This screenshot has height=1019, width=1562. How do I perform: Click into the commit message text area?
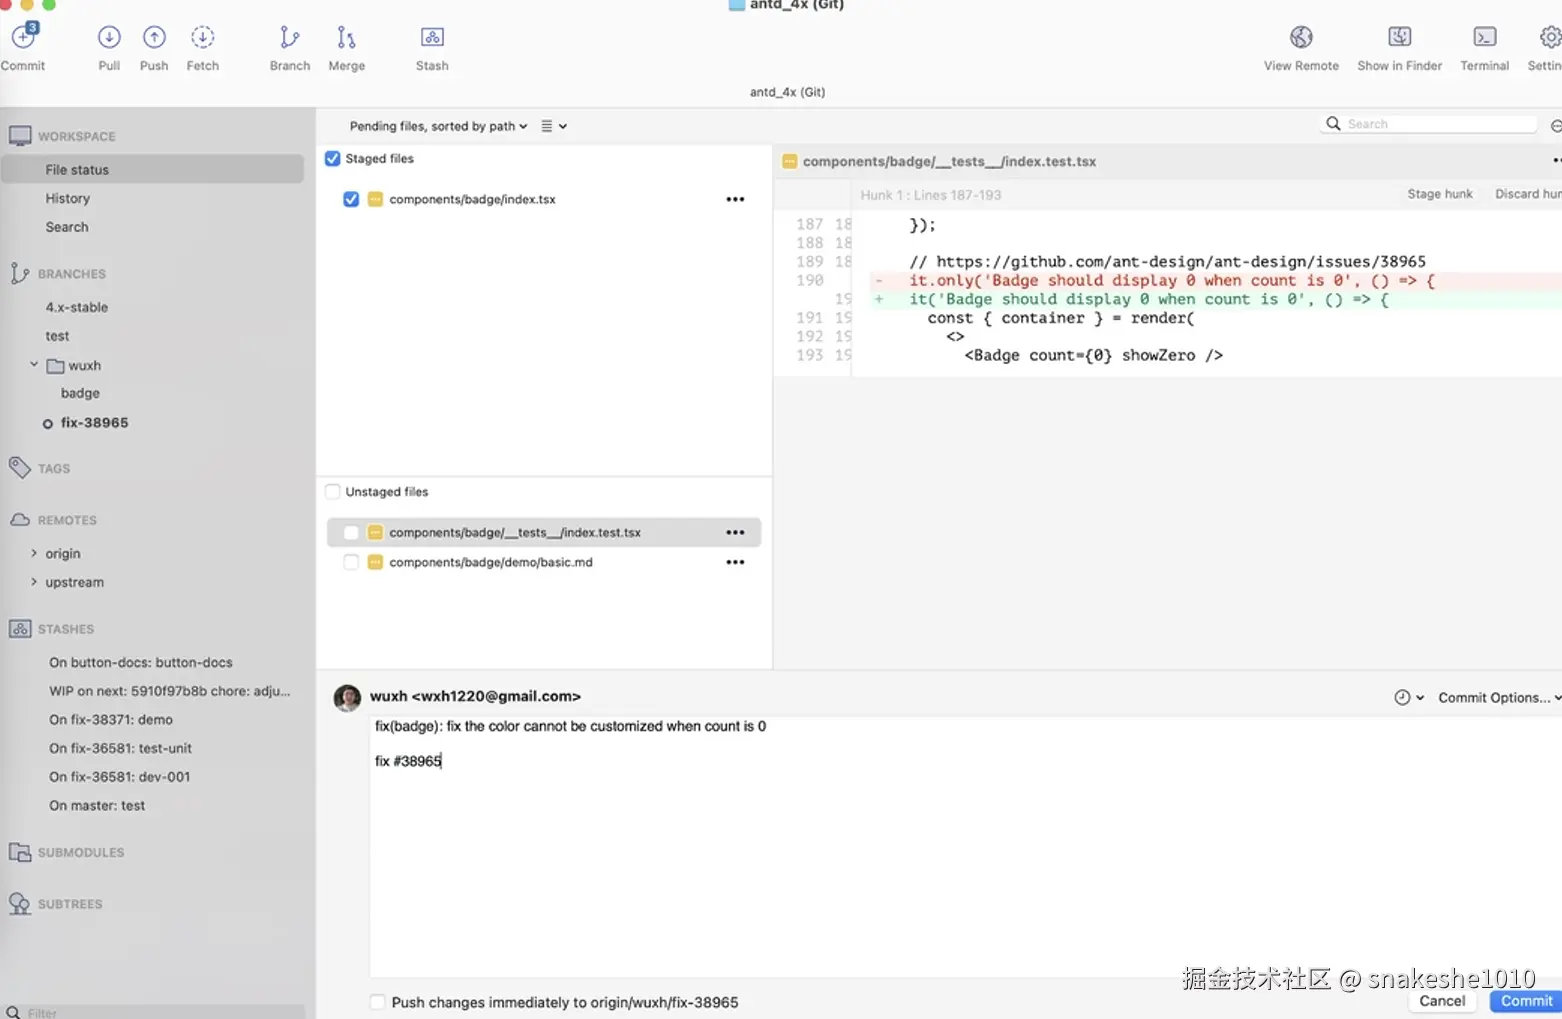pyautogui.click(x=965, y=847)
